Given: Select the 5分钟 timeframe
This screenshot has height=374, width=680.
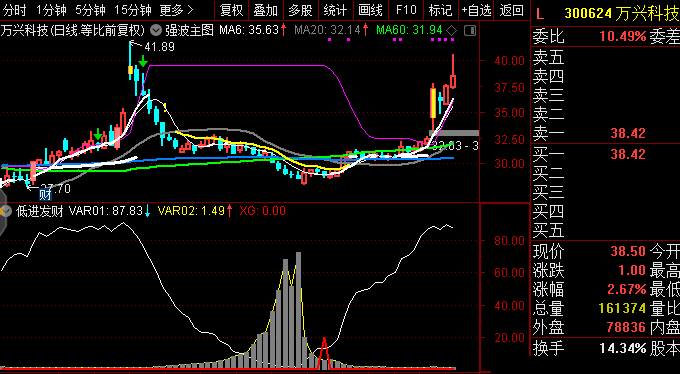Looking at the screenshot, I should click(x=90, y=10).
